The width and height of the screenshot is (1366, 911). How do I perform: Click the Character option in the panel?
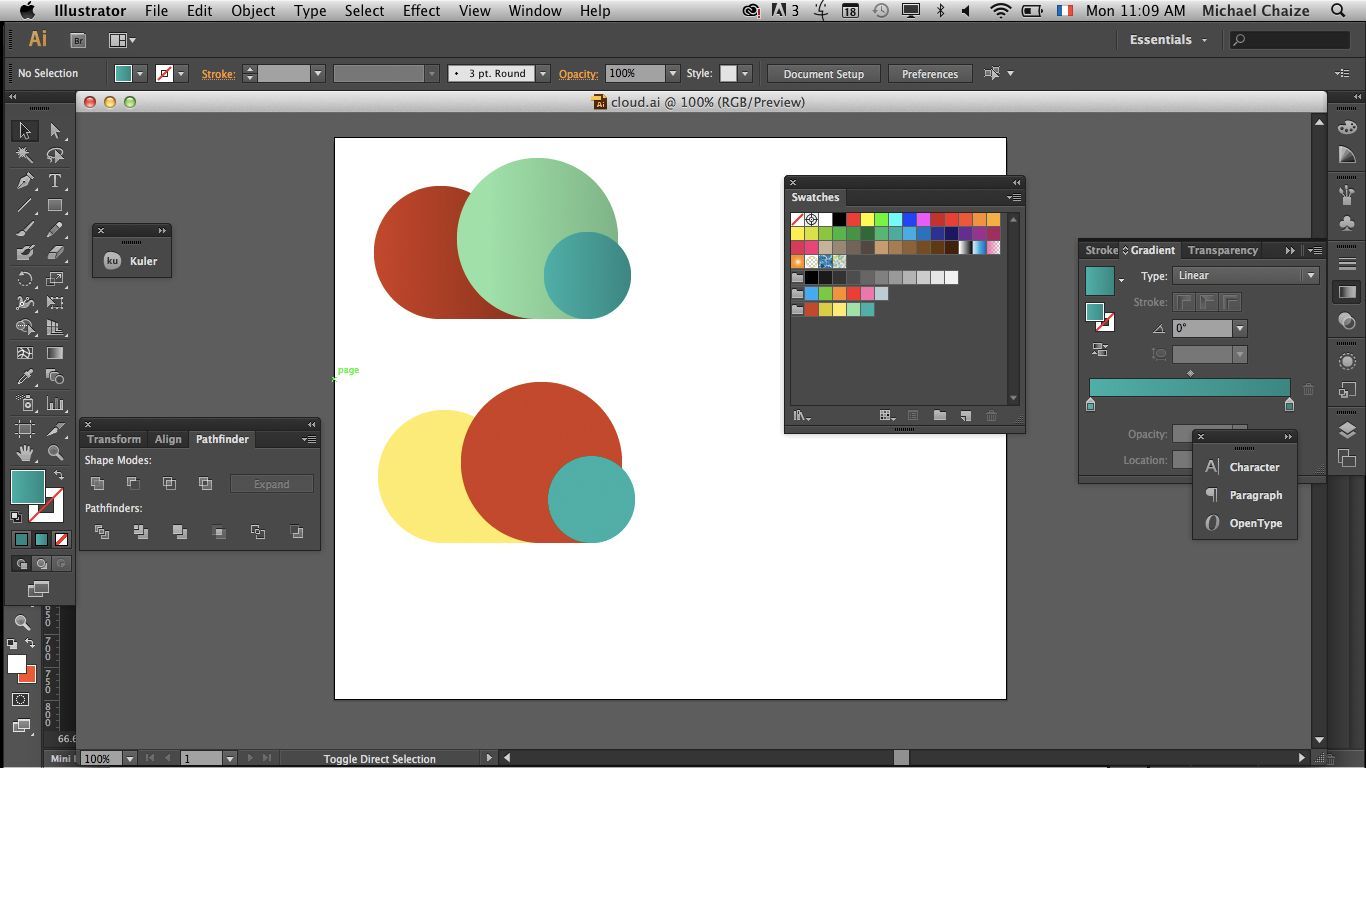tap(1254, 467)
